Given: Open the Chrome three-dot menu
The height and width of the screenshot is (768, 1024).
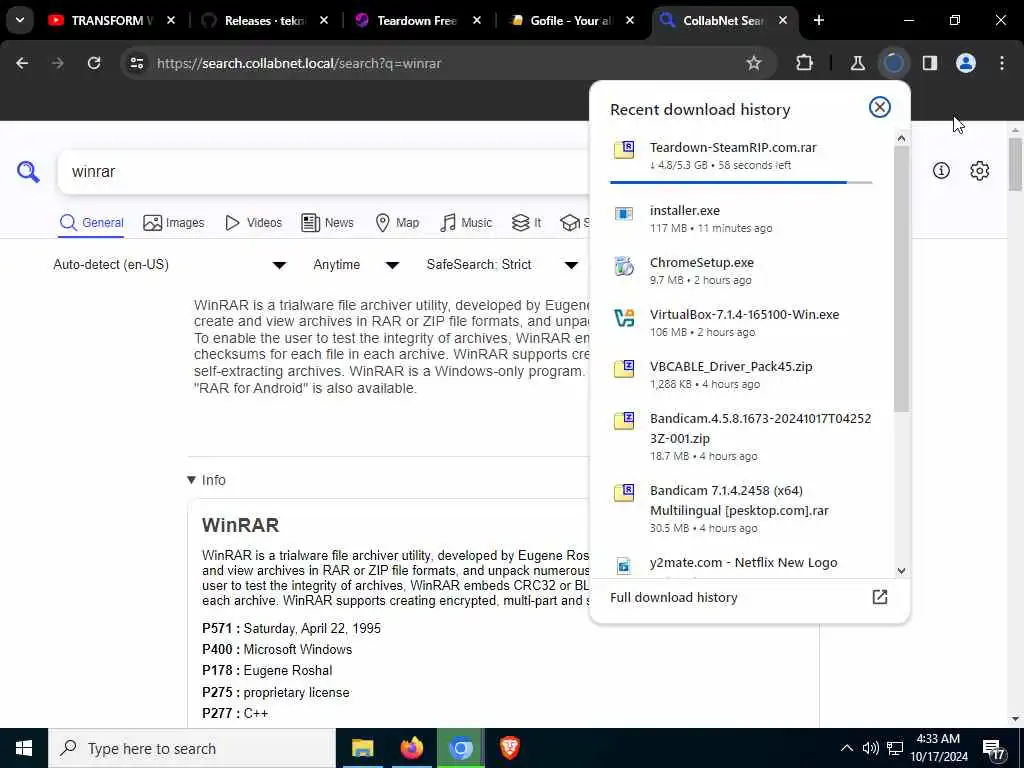Looking at the screenshot, I should tap(1002, 63).
